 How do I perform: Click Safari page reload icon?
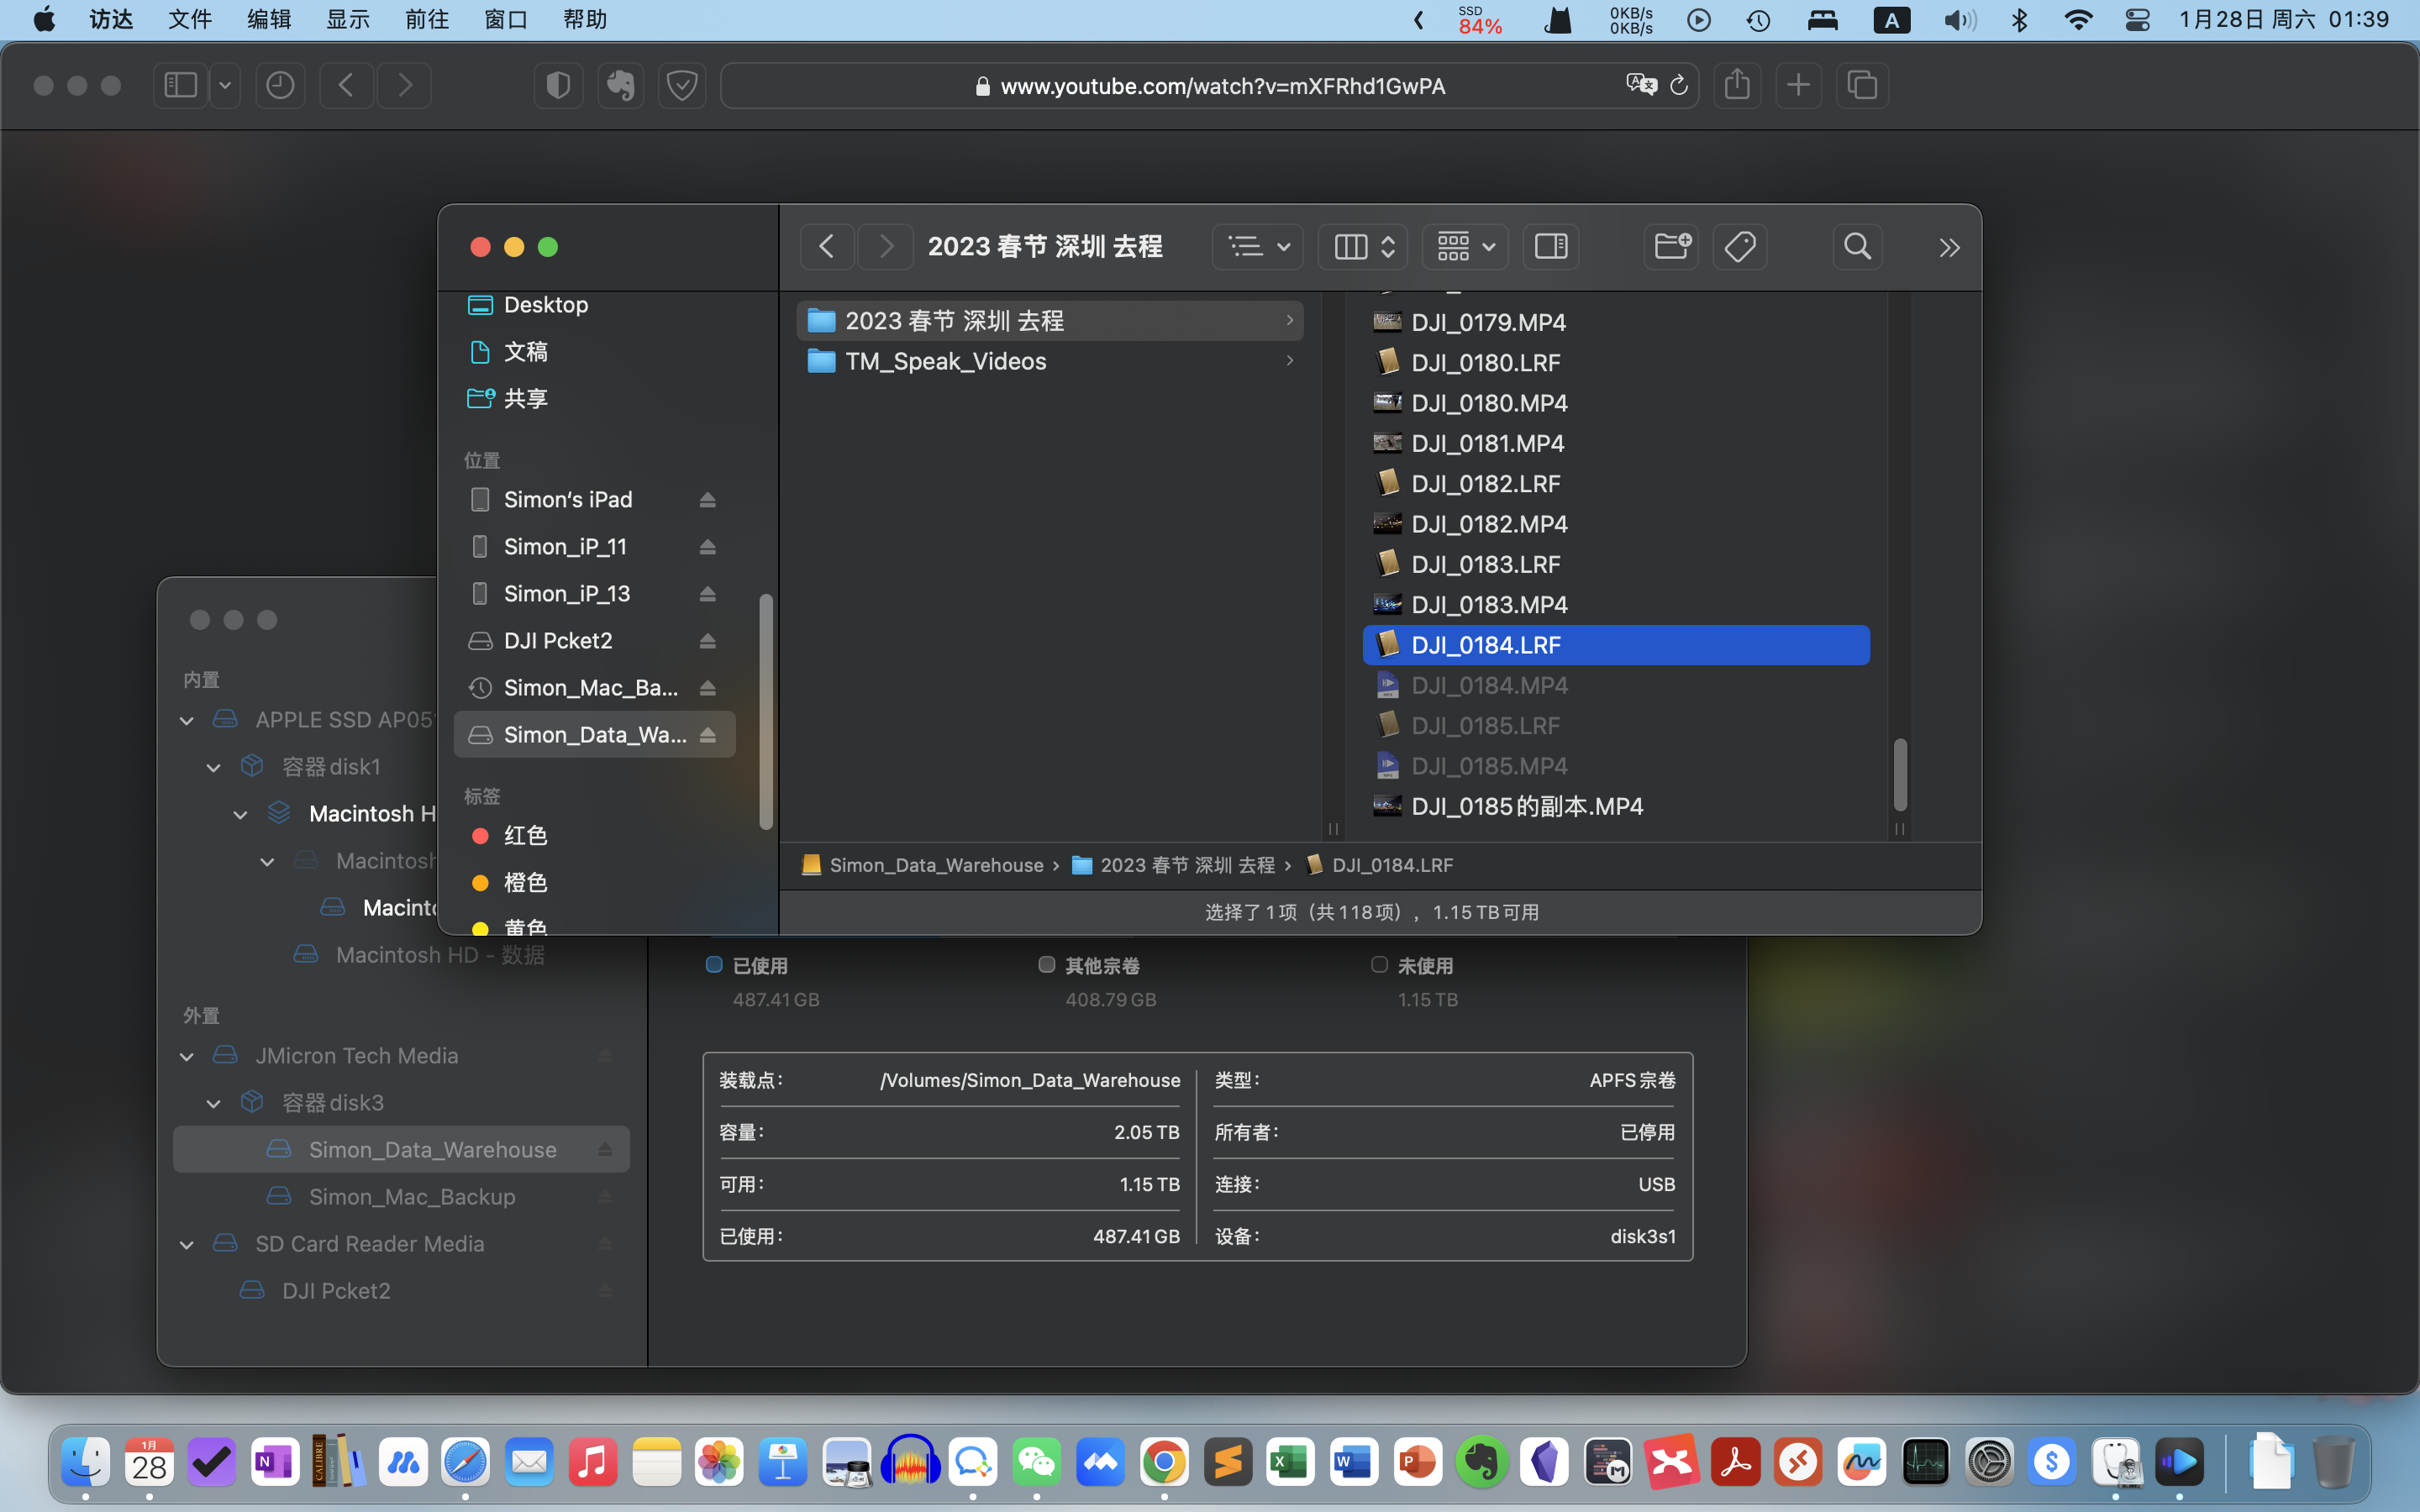coord(1679,85)
